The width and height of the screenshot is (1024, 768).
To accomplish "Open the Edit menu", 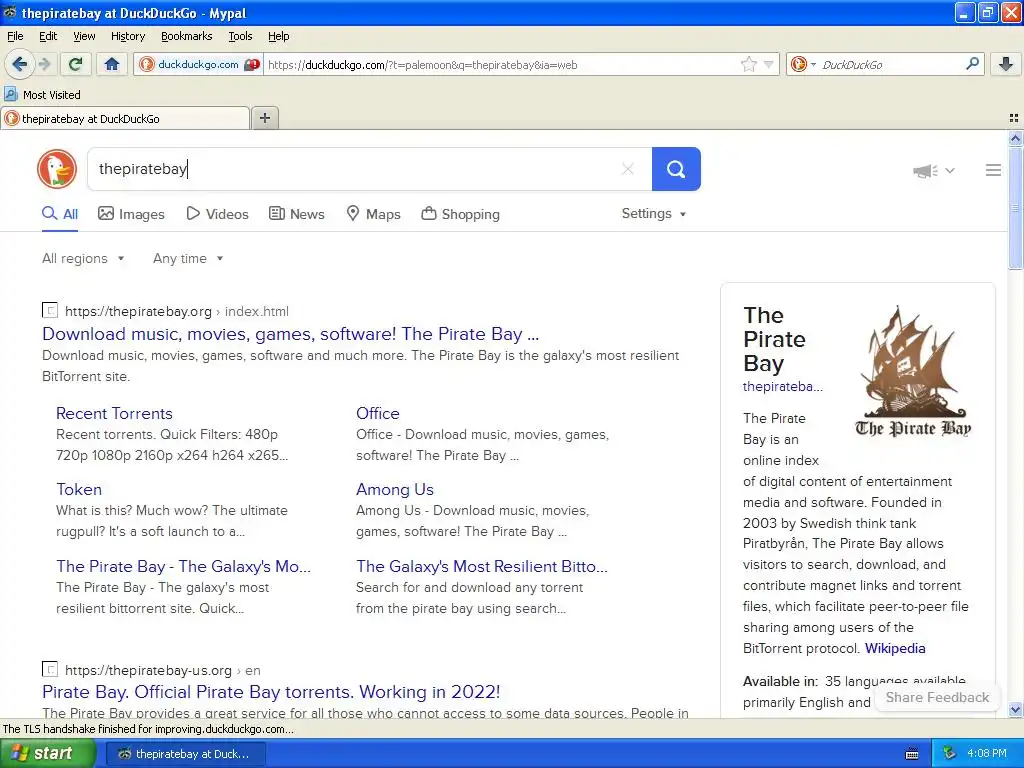I will [x=48, y=36].
